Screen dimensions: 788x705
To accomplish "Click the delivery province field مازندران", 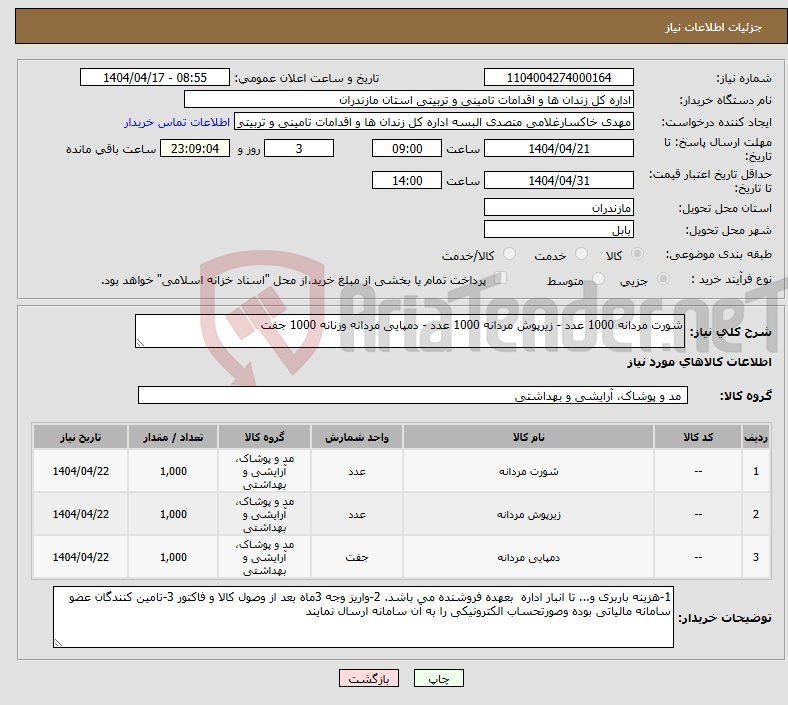I will 558,207.
